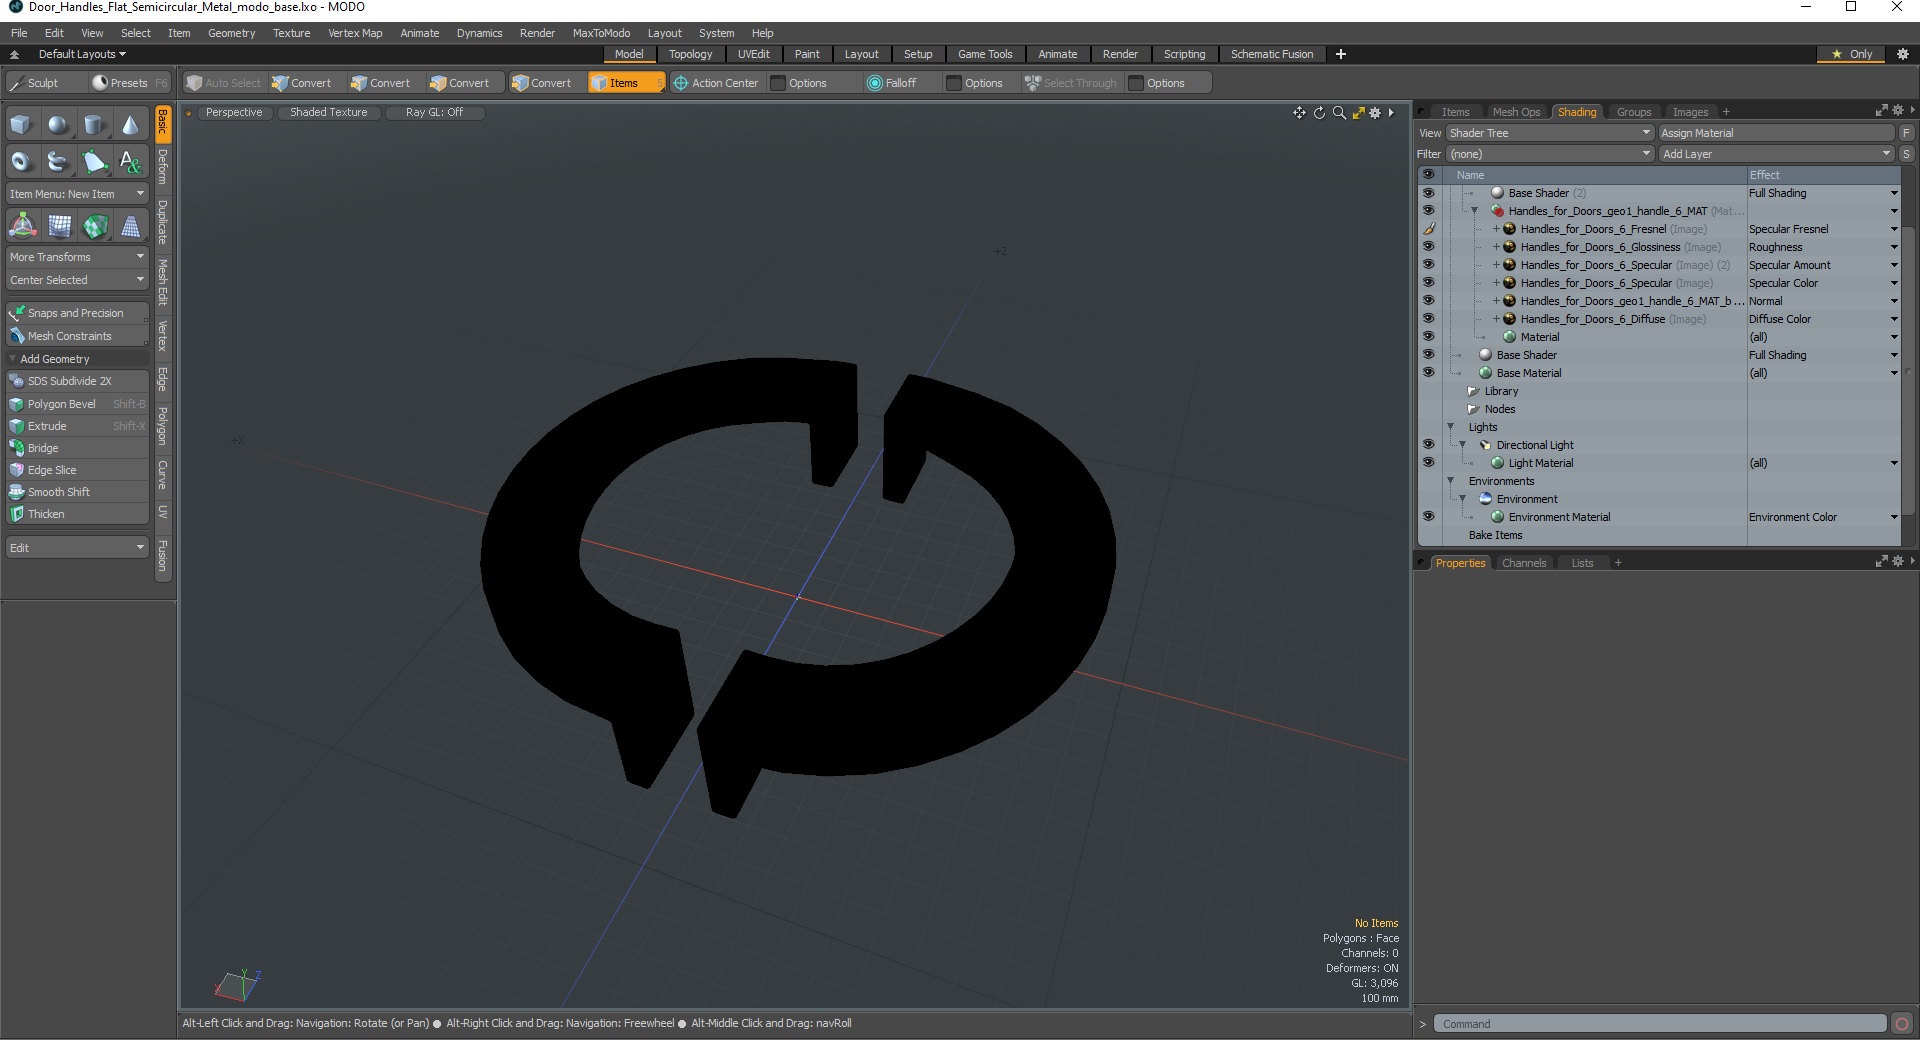Viewport: 1920px width, 1040px height.
Task: Click the Presets button
Action: [129, 83]
